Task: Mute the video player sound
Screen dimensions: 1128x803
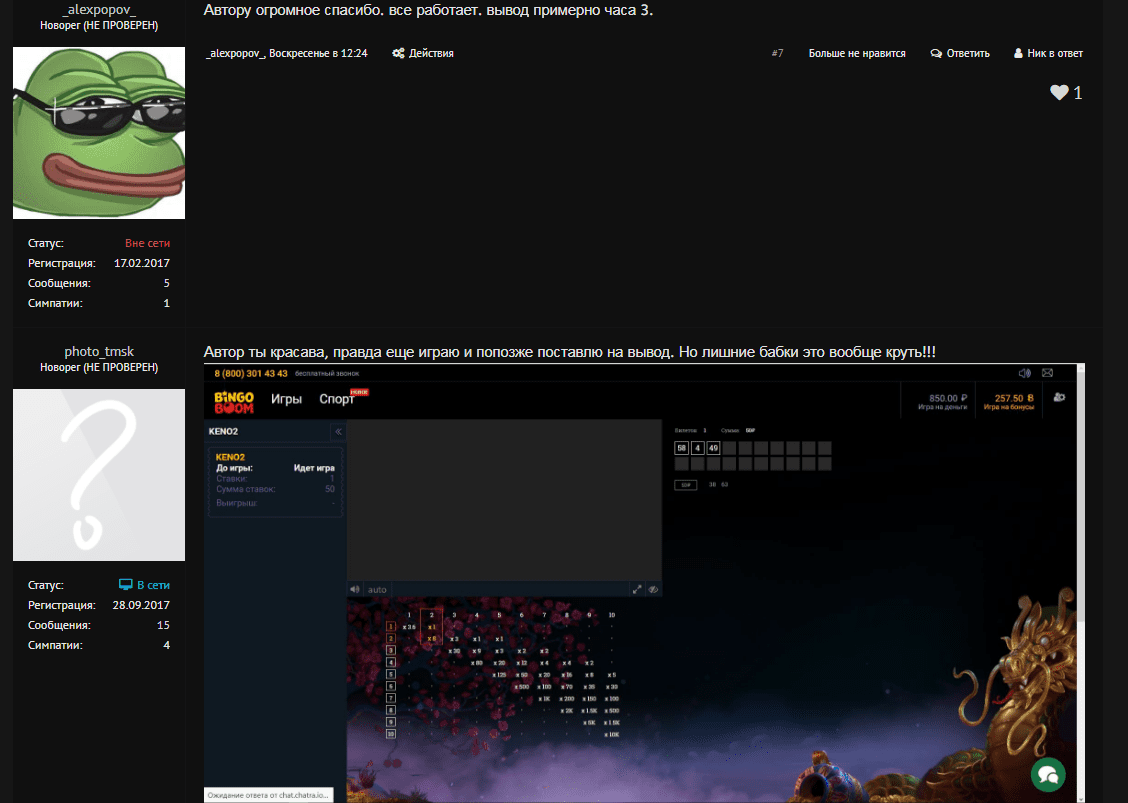Action: tap(355, 589)
